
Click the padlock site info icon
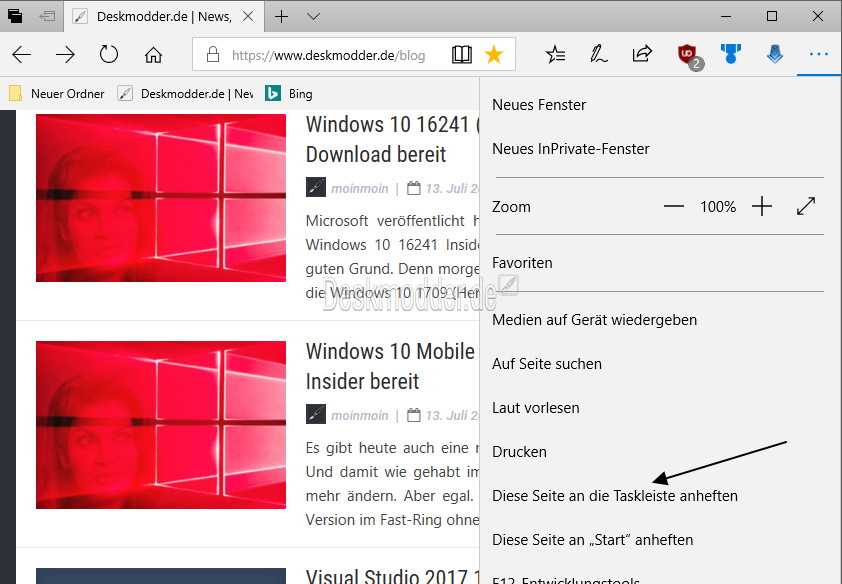pyautogui.click(x=213, y=54)
